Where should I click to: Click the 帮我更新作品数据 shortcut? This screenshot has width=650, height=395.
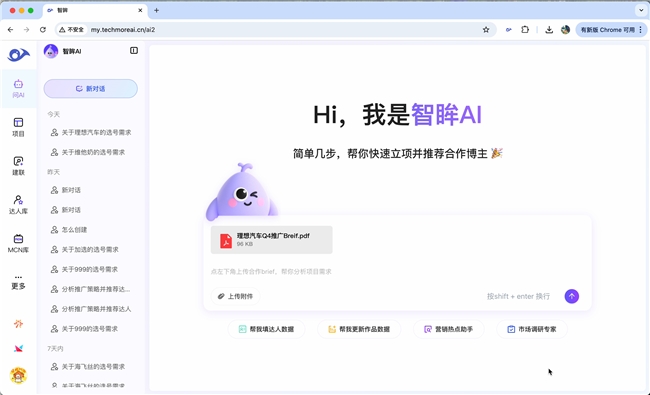(359, 329)
